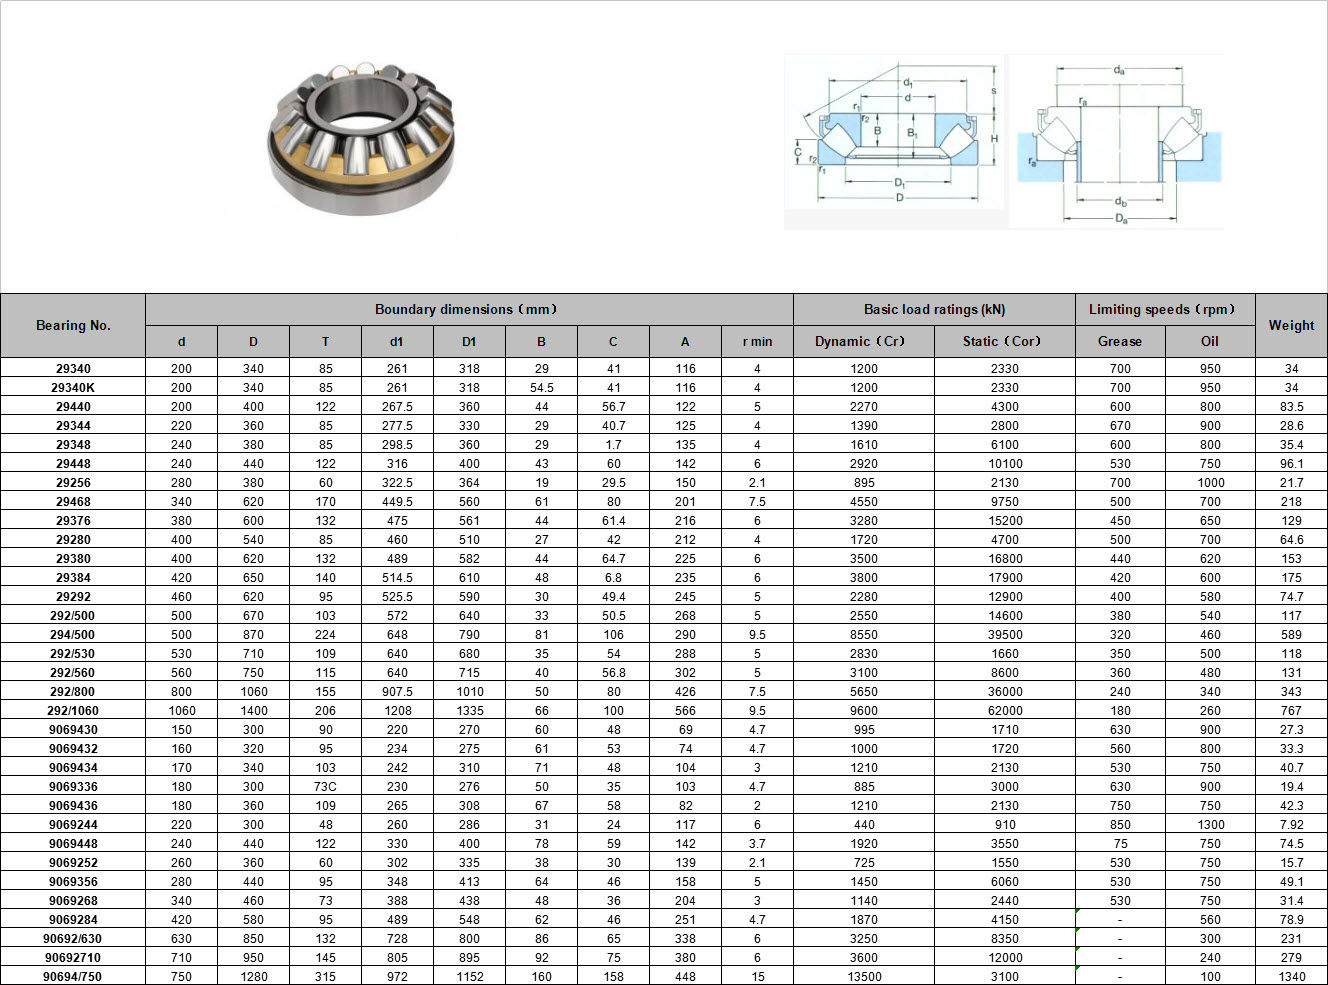Click grease speed 75 in row 9069448
Image resolution: width=1328 pixels, height=985 pixels.
[1120, 844]
